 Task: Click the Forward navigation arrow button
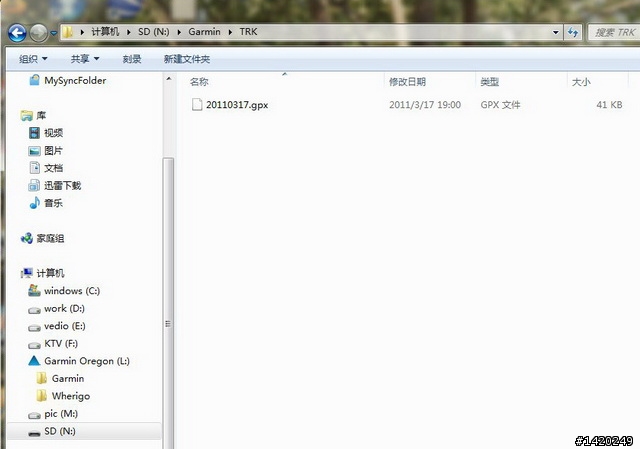[x=39, y=33]
